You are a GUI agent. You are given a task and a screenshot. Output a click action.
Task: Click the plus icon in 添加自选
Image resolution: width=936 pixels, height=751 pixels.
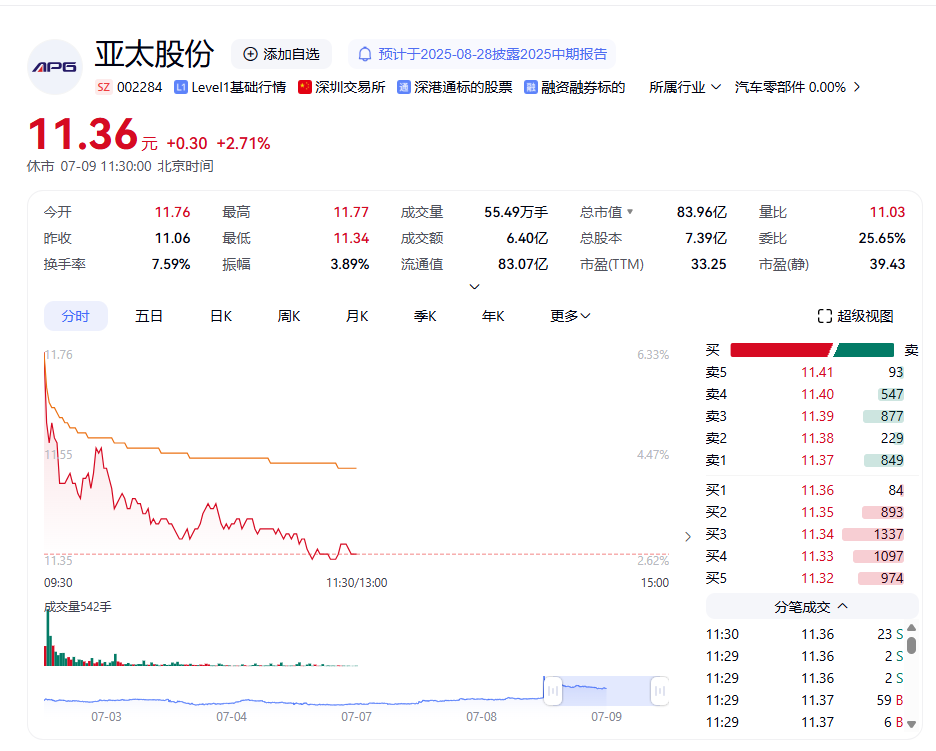[250, 54]
